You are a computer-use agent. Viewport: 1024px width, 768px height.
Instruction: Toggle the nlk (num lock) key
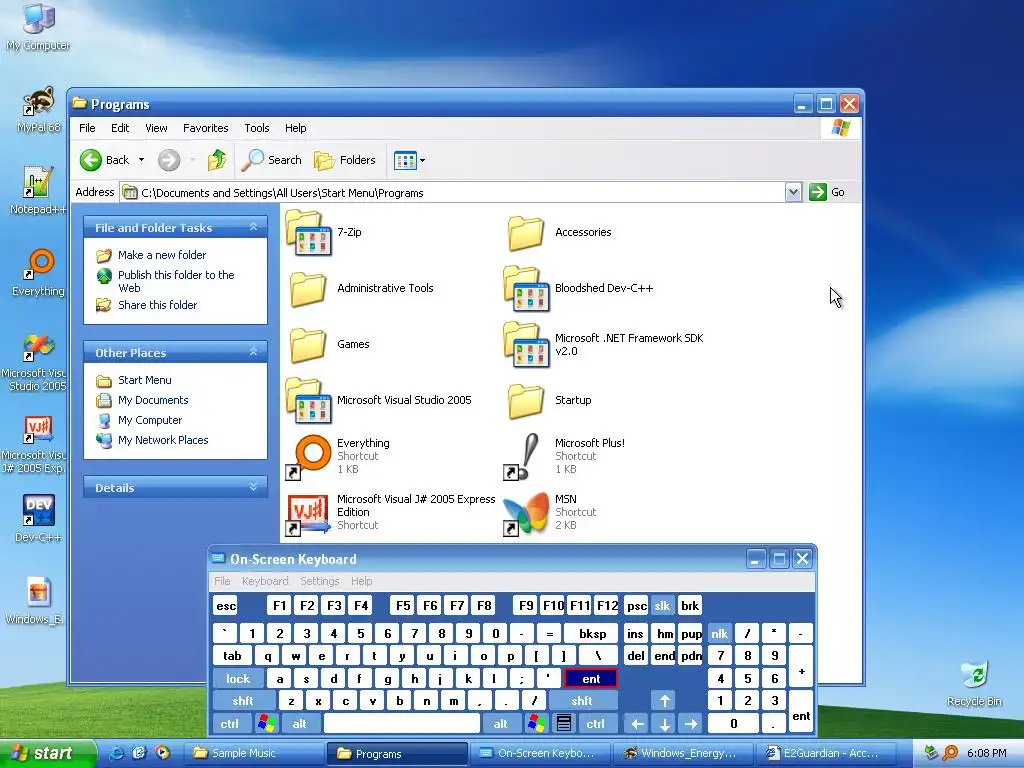pyautogui.click(x=720, y=633)
